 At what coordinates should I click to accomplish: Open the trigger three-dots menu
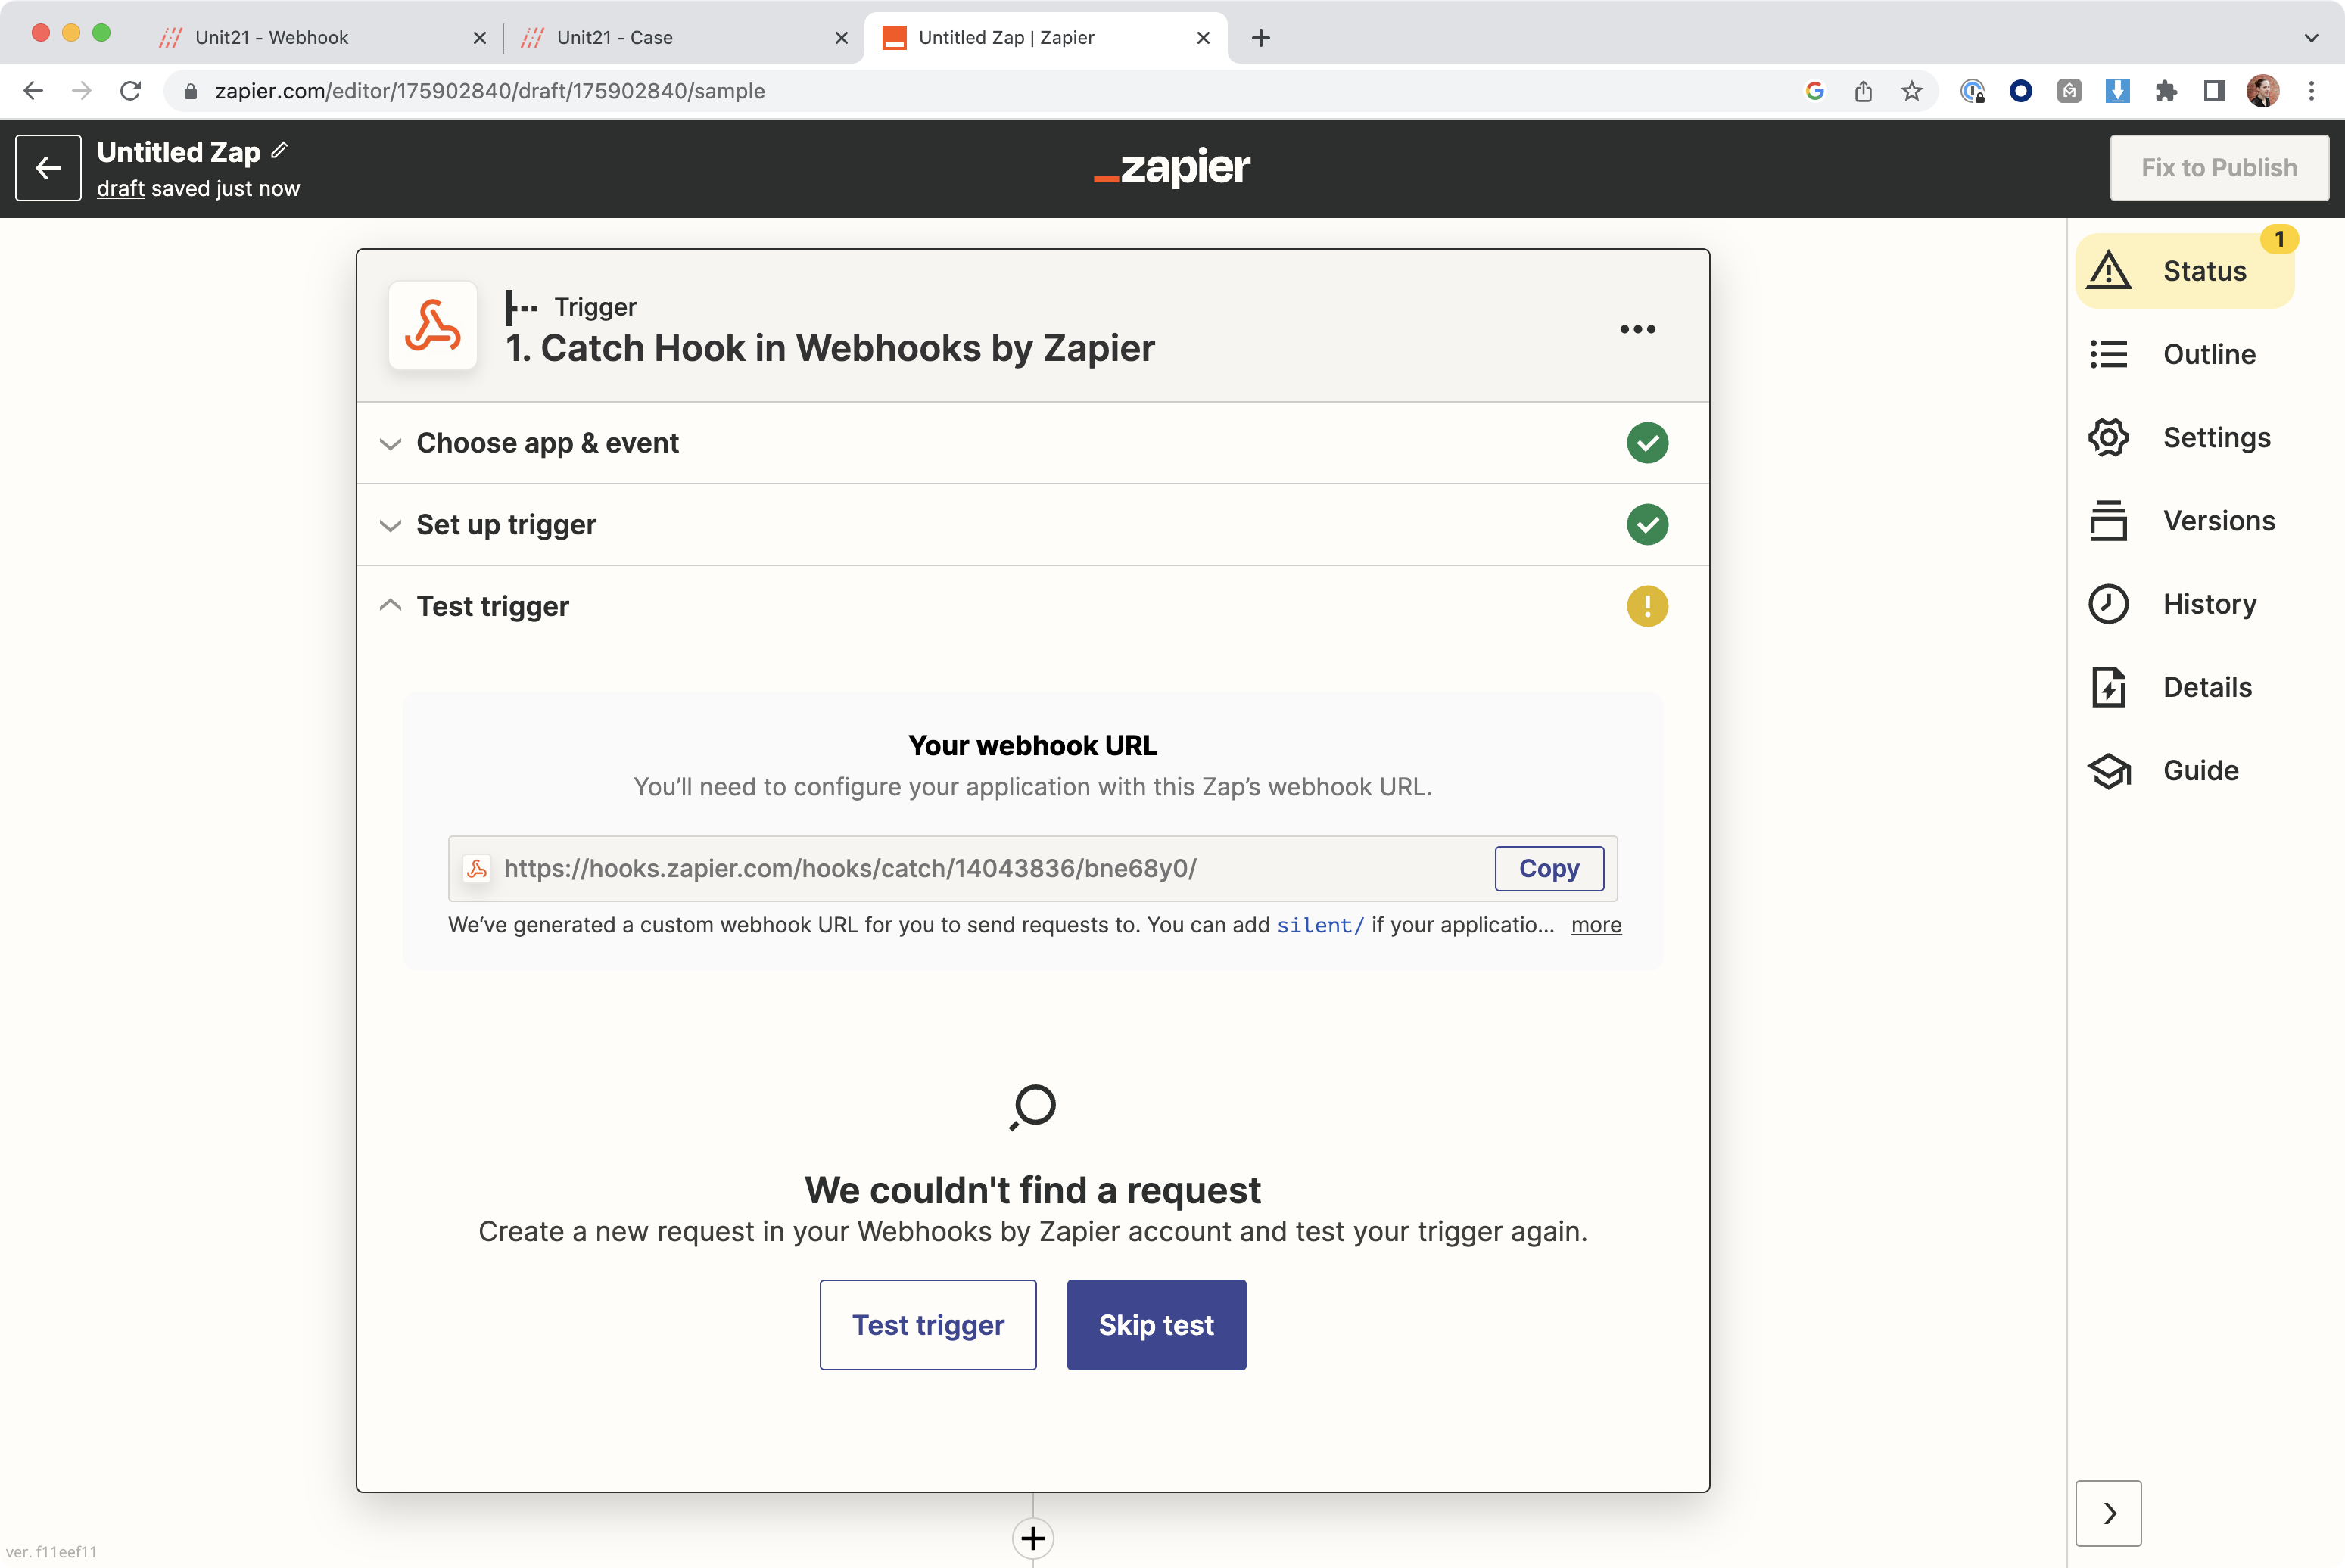pyautogui.click(x=1637, y=329)
